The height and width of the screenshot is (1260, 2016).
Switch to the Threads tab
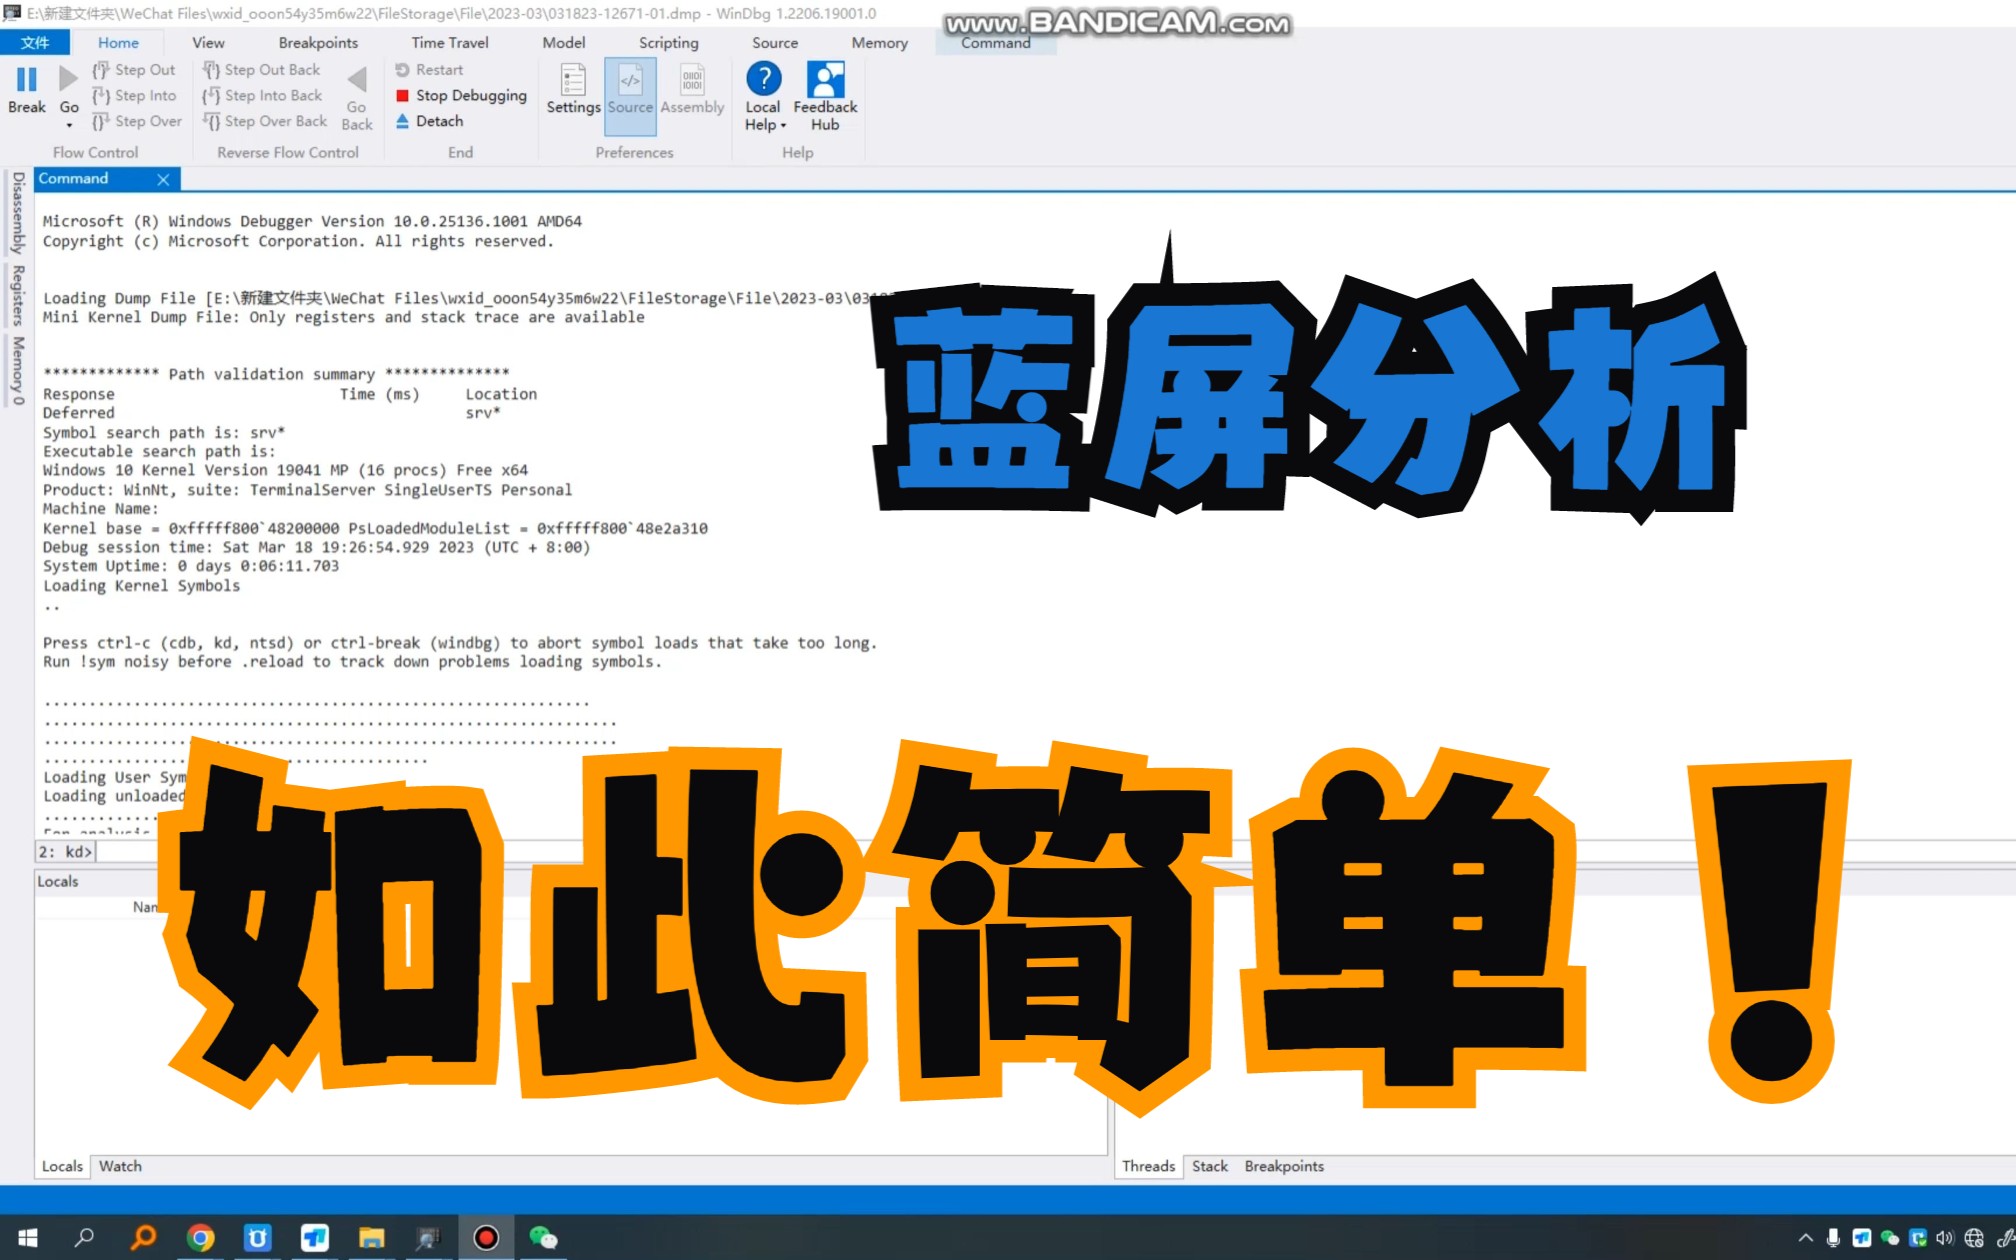point(1148,1166)
